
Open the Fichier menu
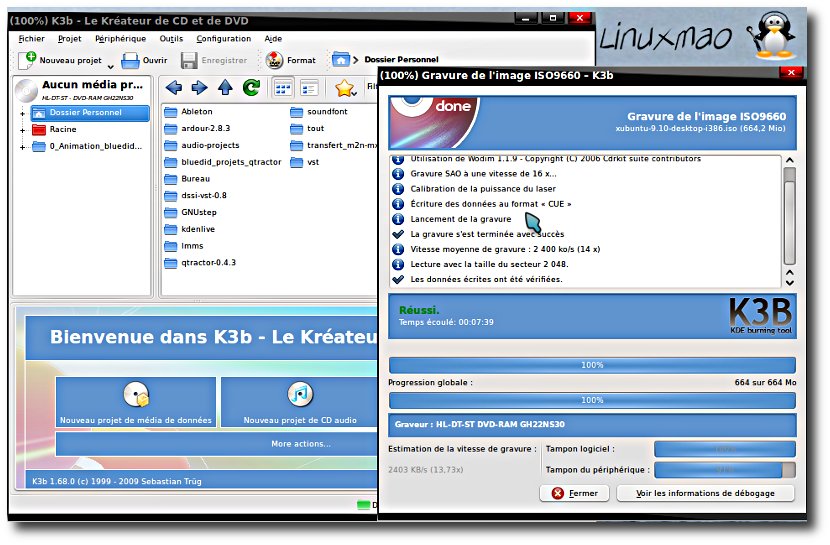(31, 39)
